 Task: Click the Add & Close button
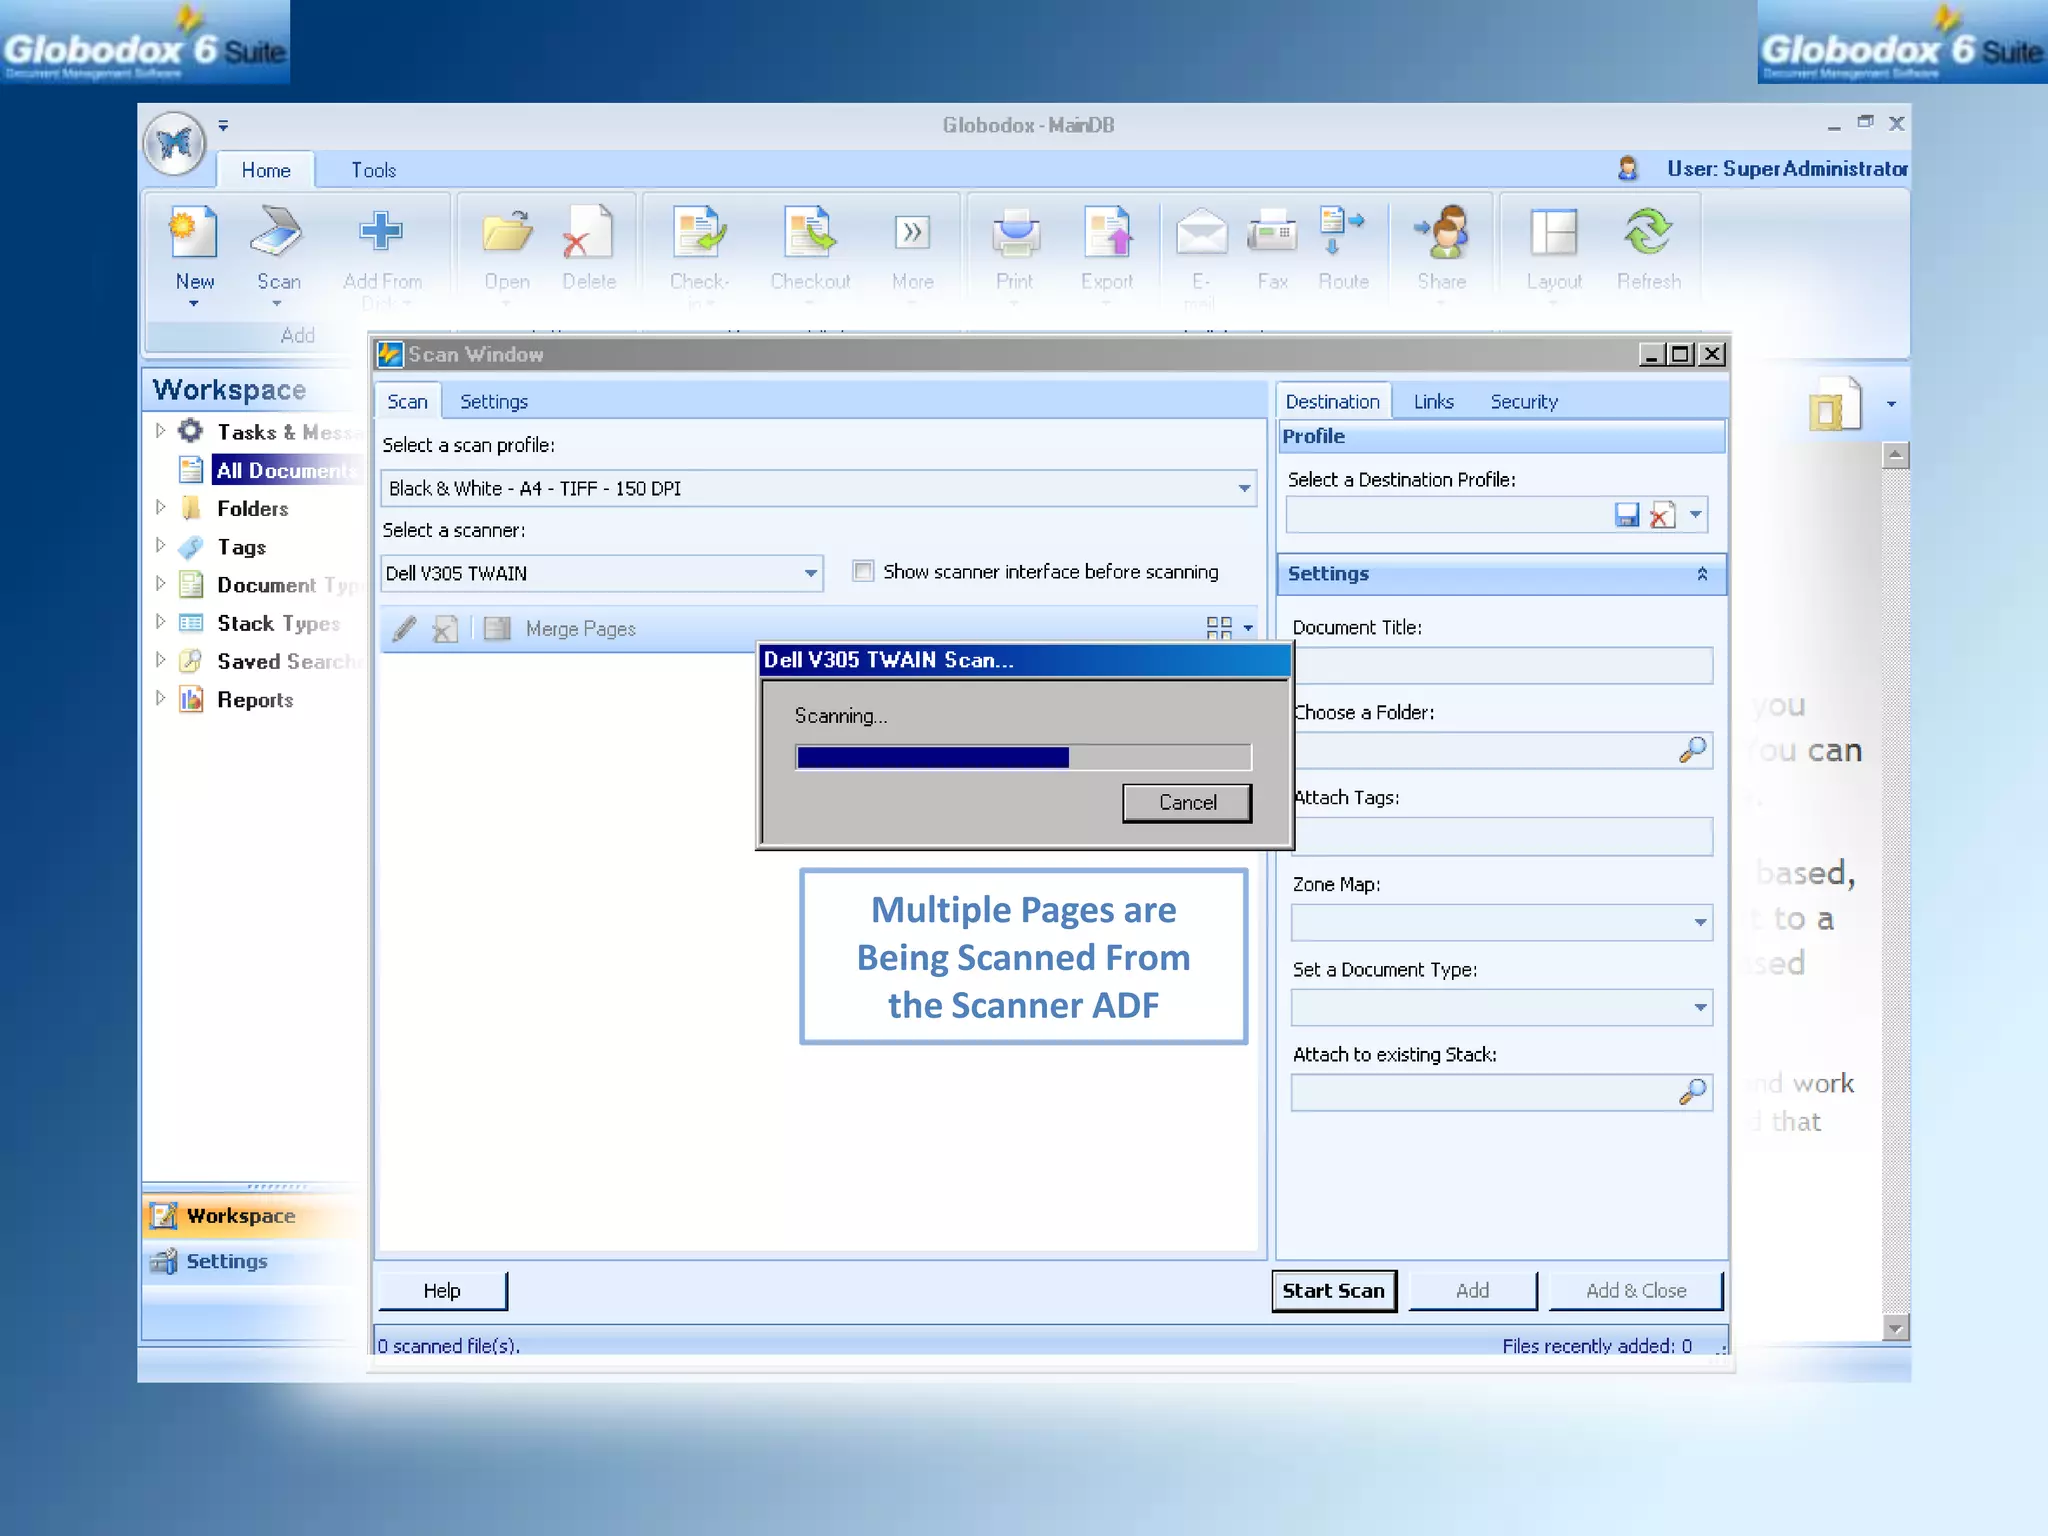pyautogui.click(x=1636, y=1291)
